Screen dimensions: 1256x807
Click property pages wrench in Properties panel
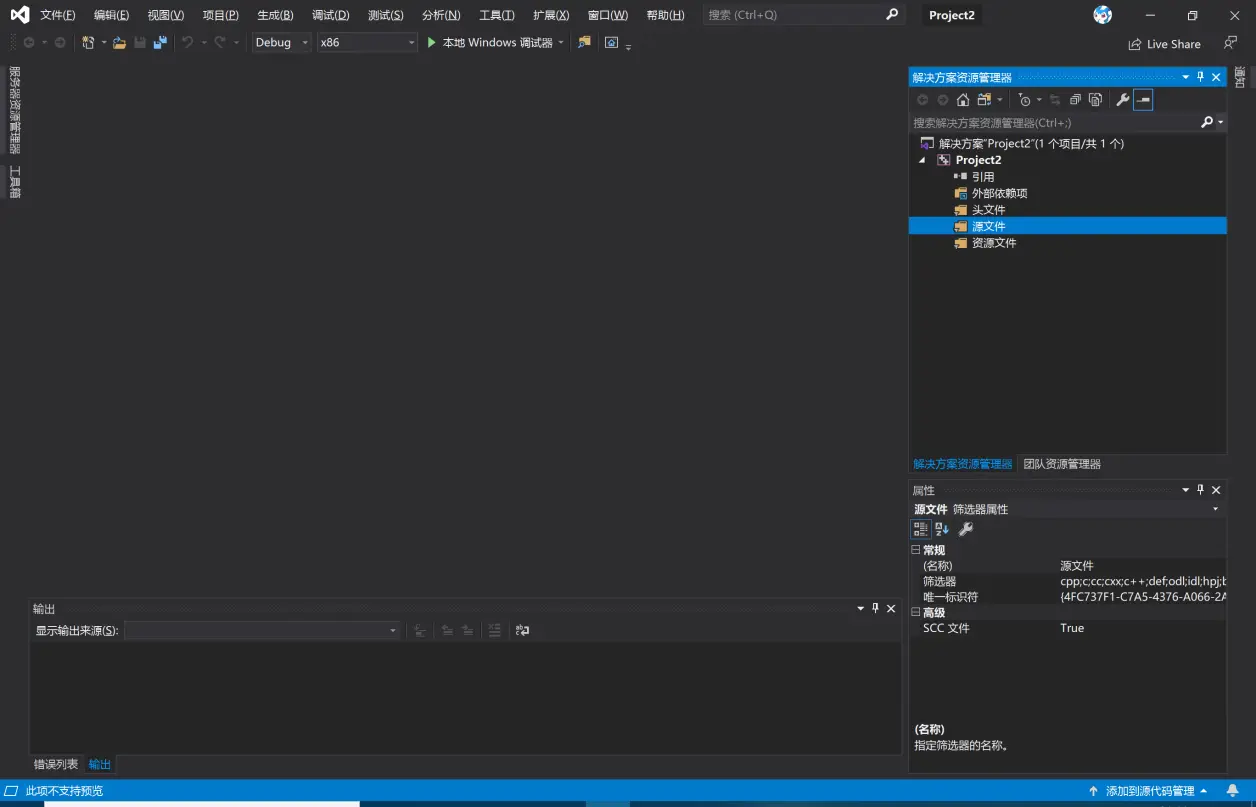coord(965,529)
